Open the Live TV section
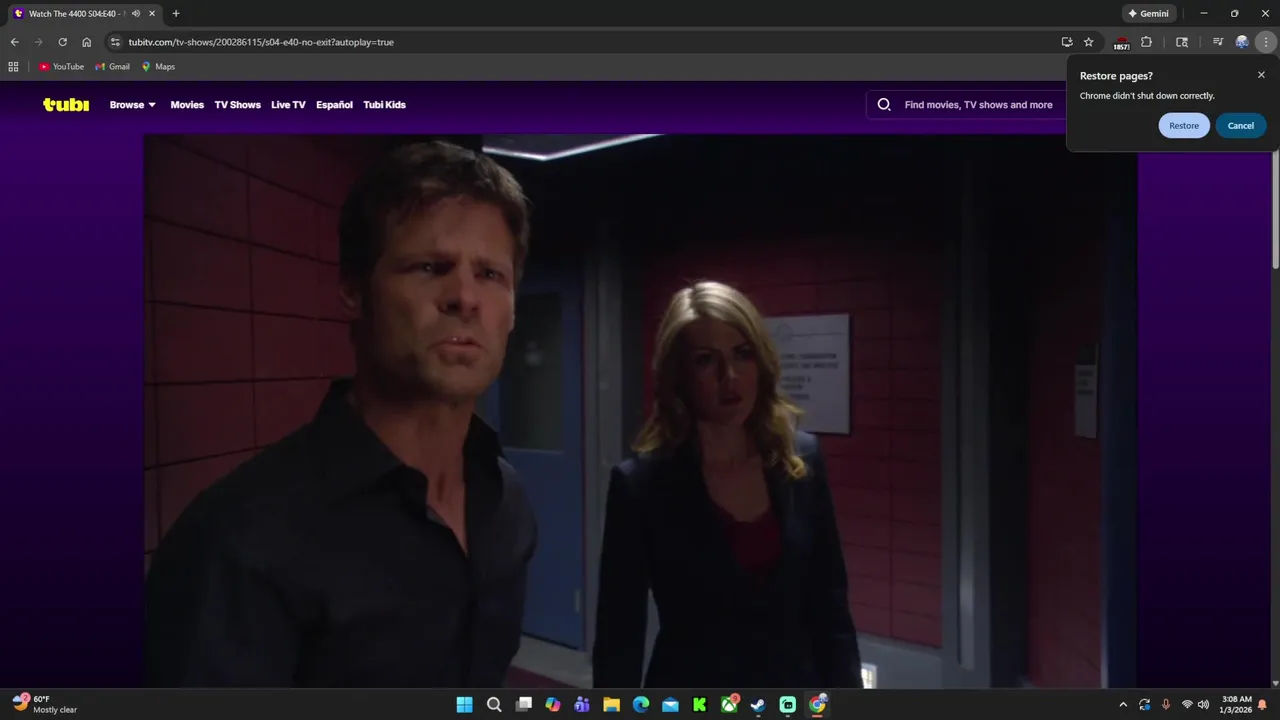1280x720 pixels. click(x=288, y=105)
